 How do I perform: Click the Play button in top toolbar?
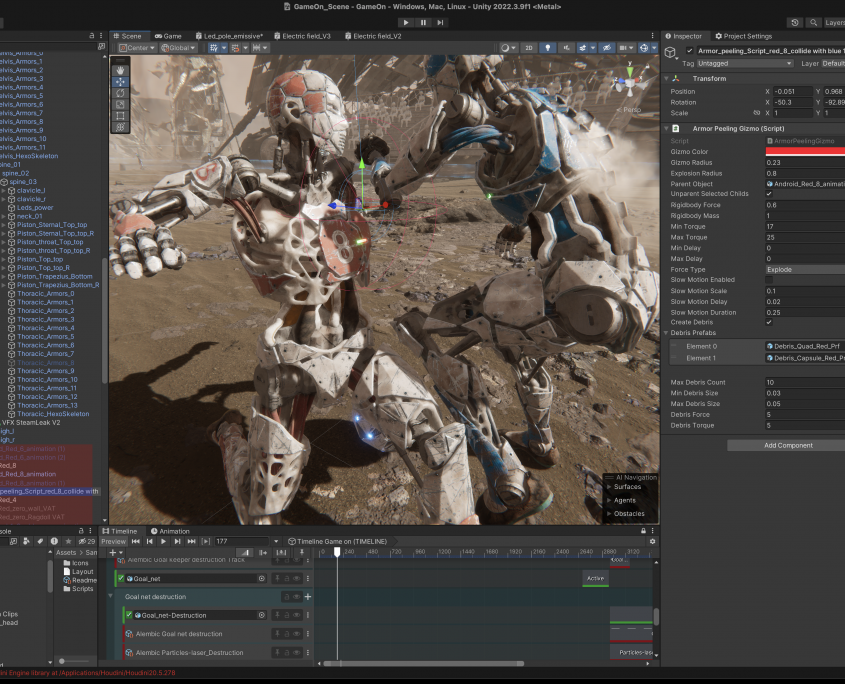click(x=405, y=22)
